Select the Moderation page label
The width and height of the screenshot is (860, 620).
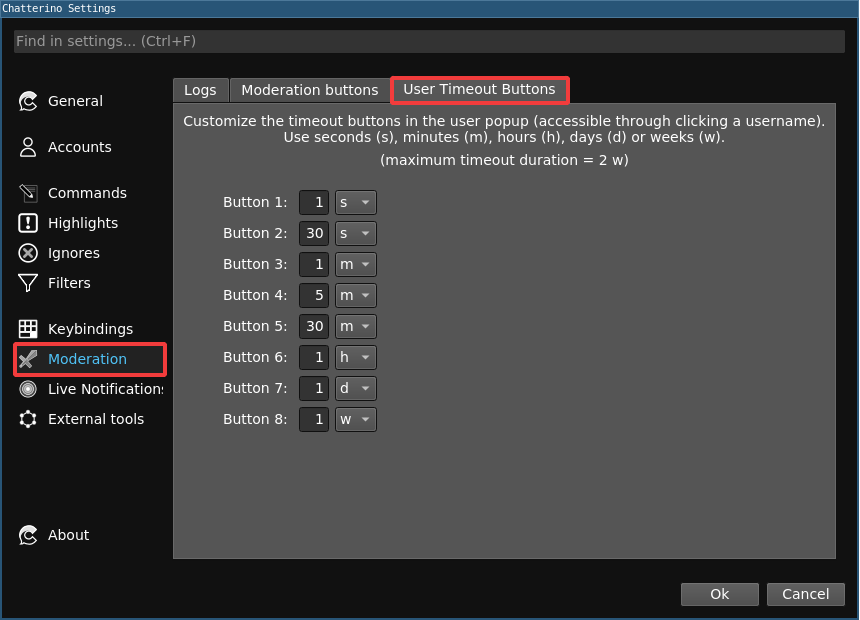pyautogui.click(x=87, y=359)
